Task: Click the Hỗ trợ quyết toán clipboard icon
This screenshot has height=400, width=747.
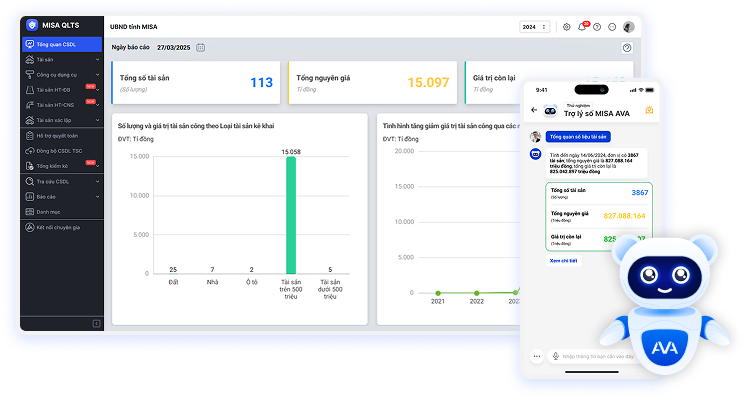Action: (30, 136)
